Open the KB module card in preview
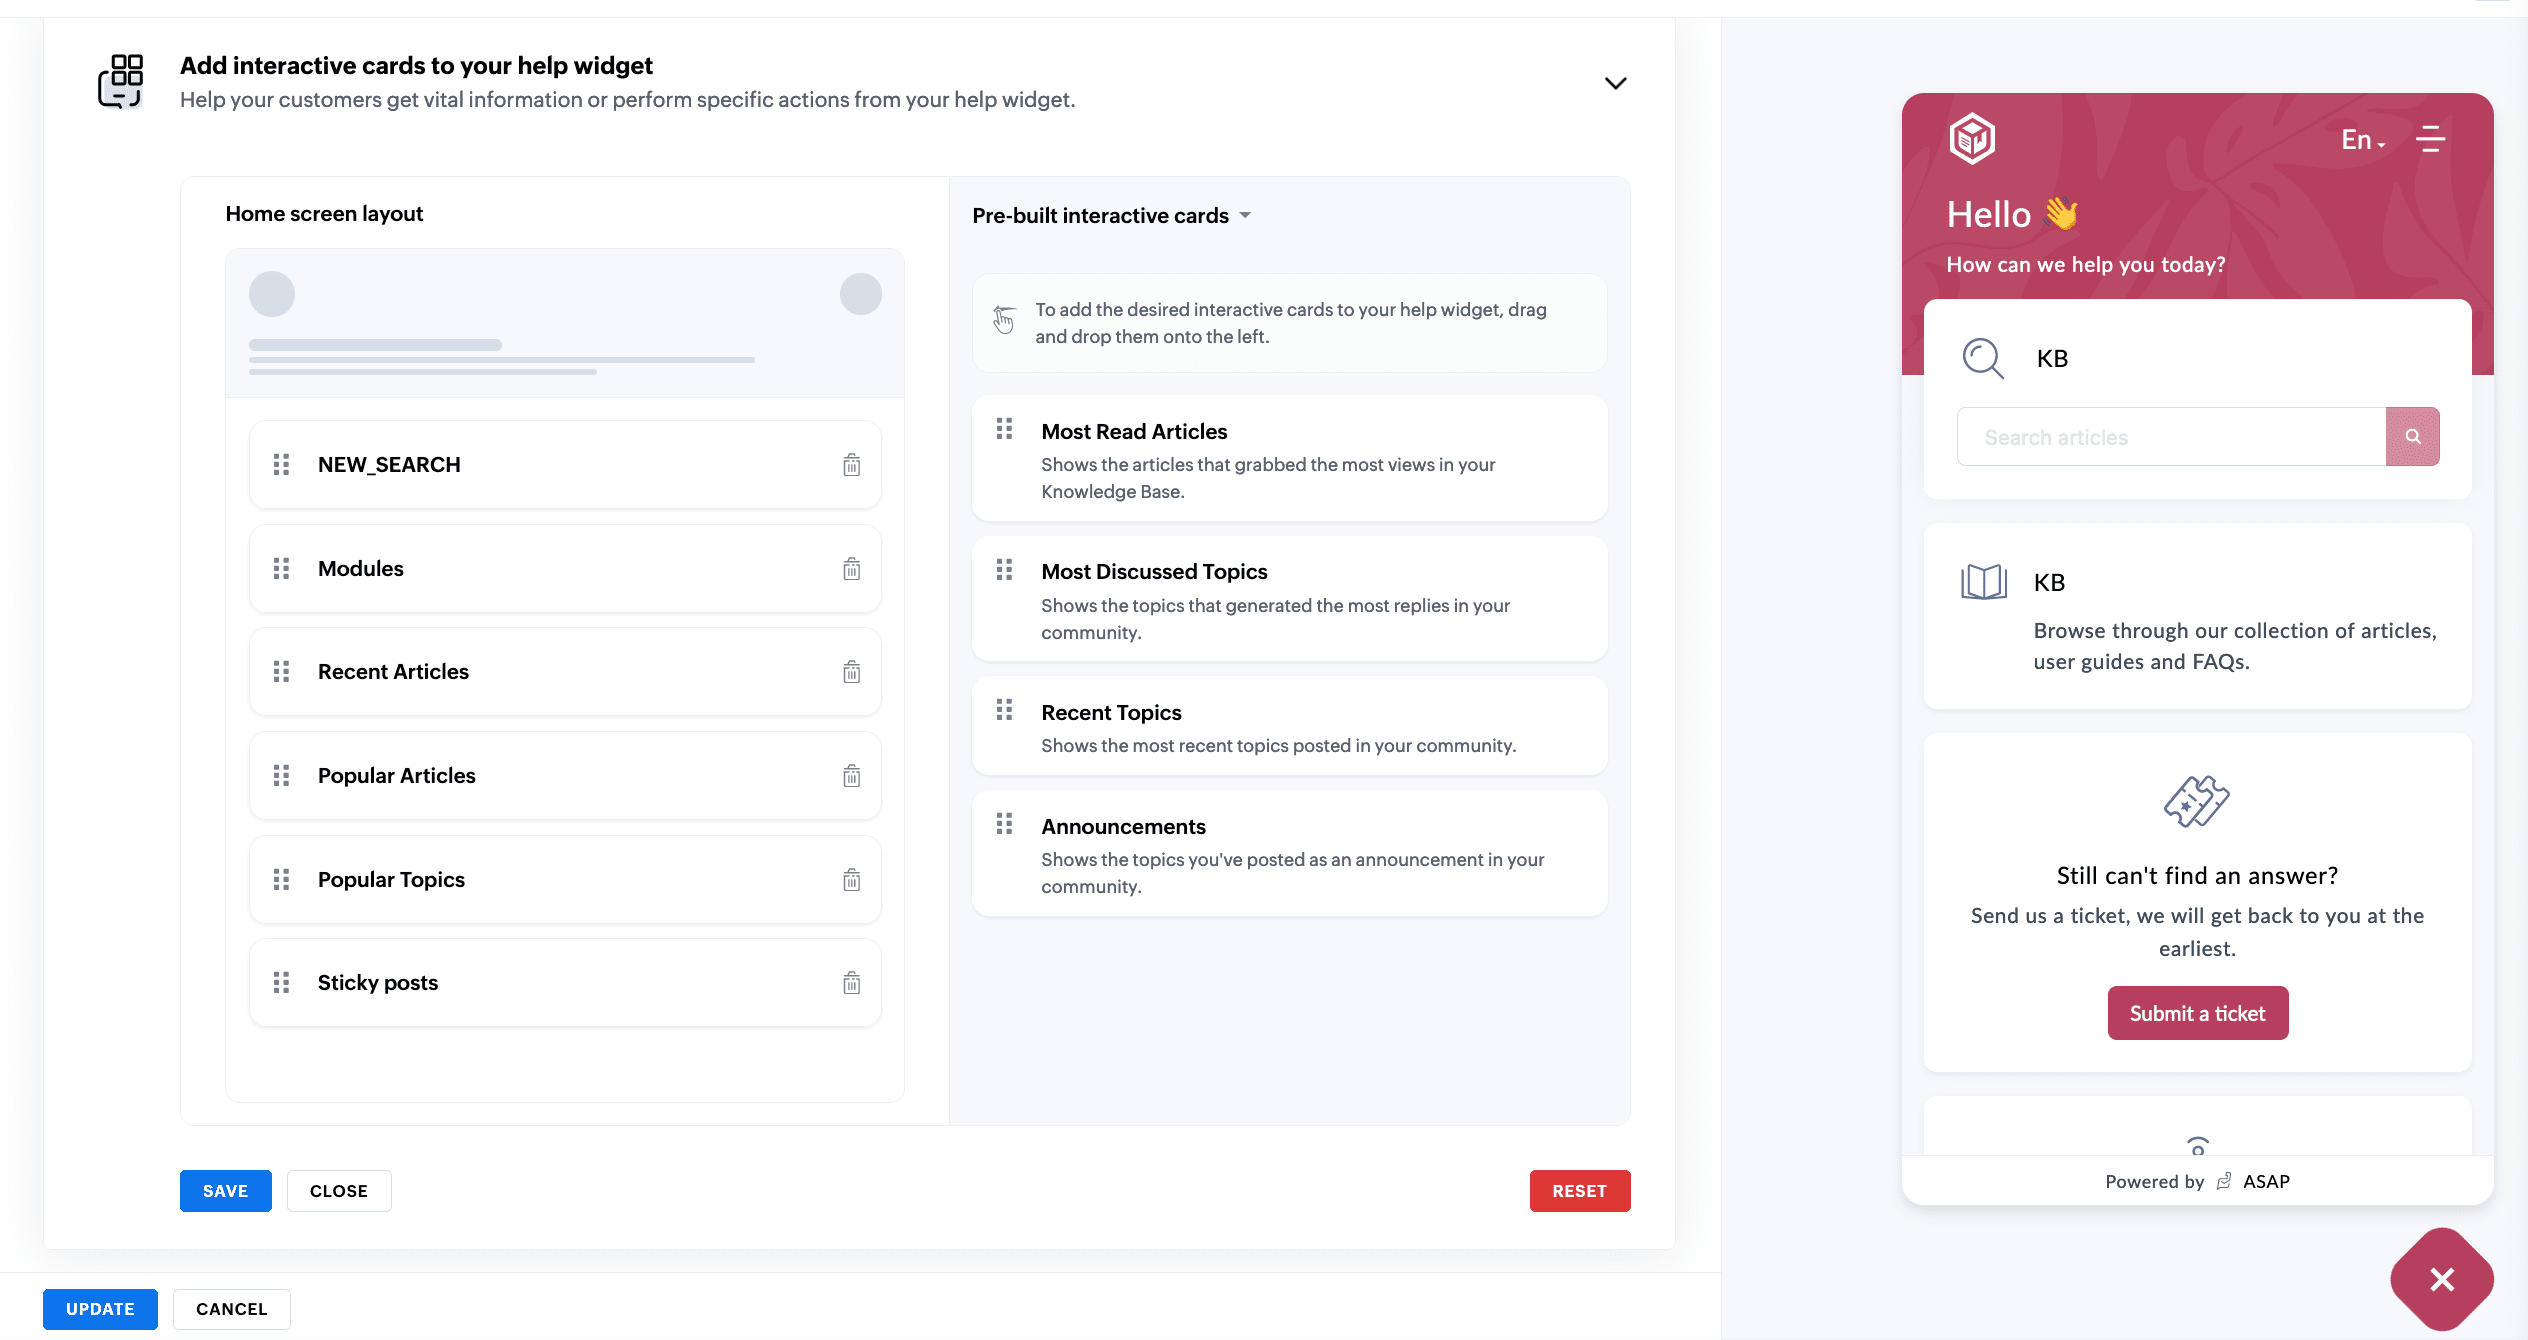The width and height of the screenshot is (2528, 1340). 2197,617
